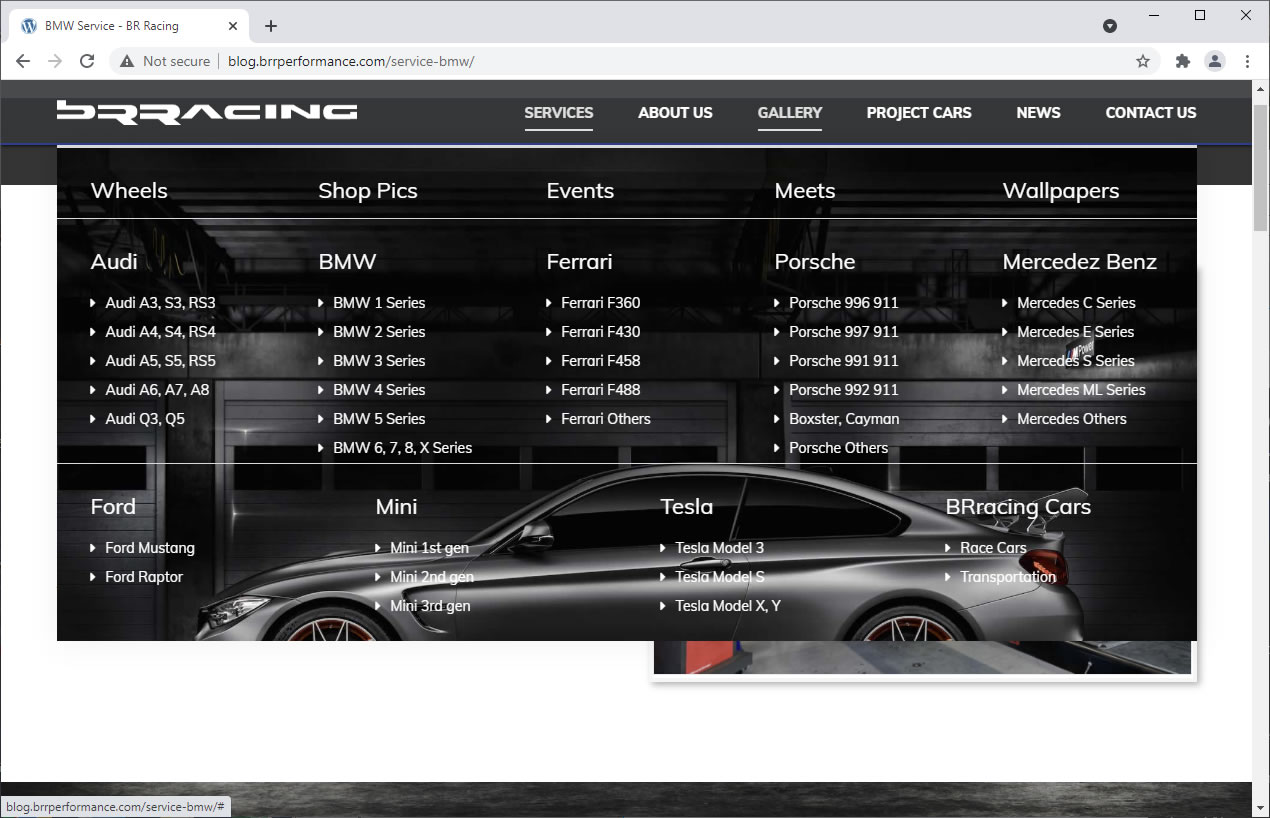Open the Contact Us page
The width and height of the screenshot is (1270, 818).
click(x=1150, y=113)
